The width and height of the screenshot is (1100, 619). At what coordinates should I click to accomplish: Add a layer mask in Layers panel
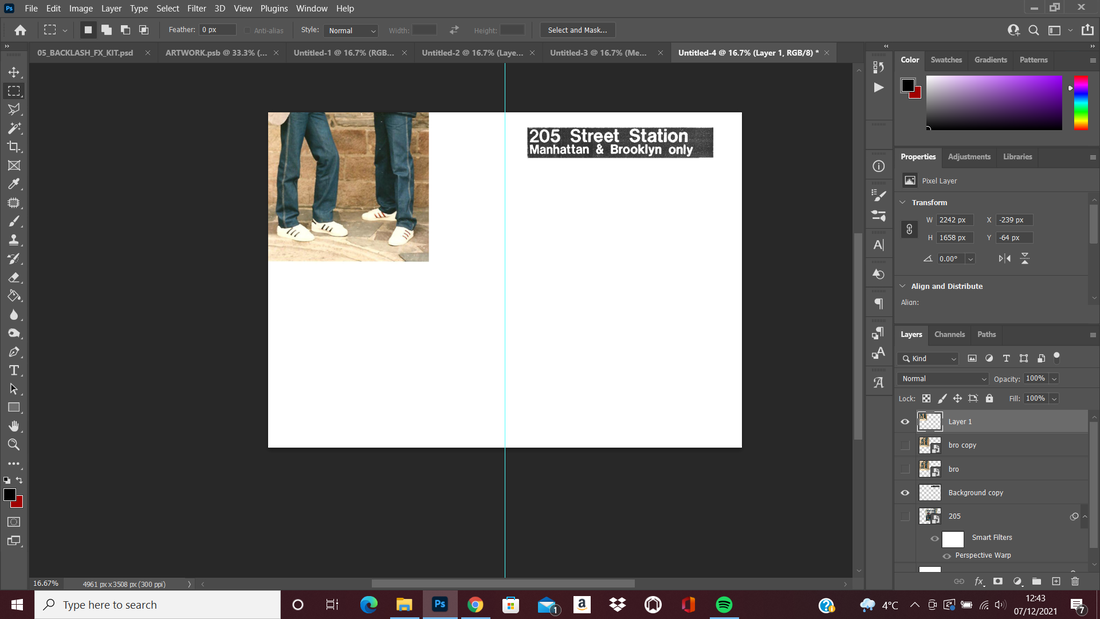point(998,581)
